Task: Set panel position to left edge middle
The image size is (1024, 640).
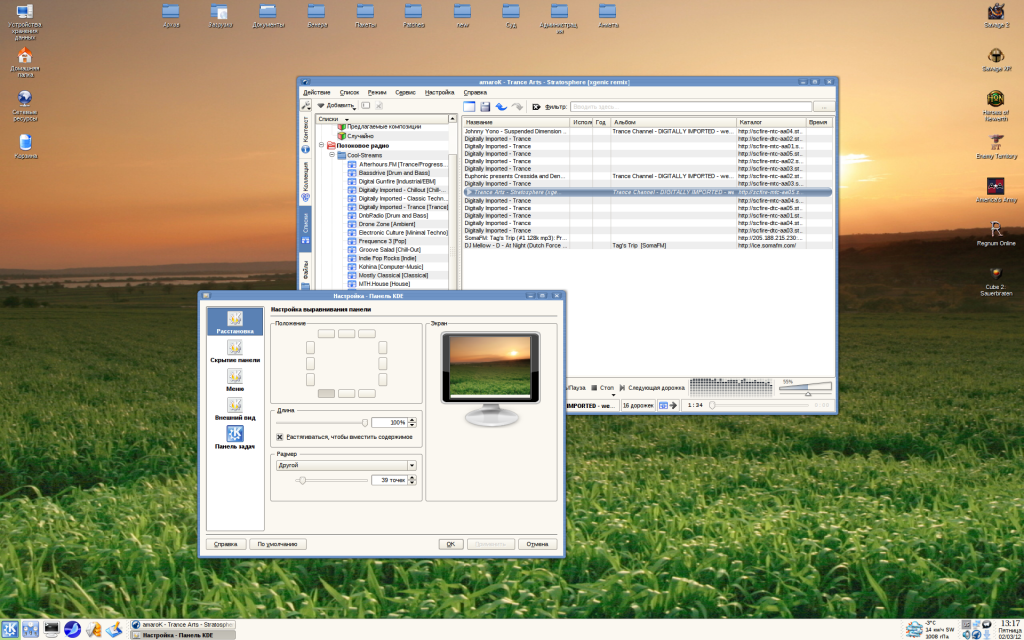Action: click(x=310, y=364)
